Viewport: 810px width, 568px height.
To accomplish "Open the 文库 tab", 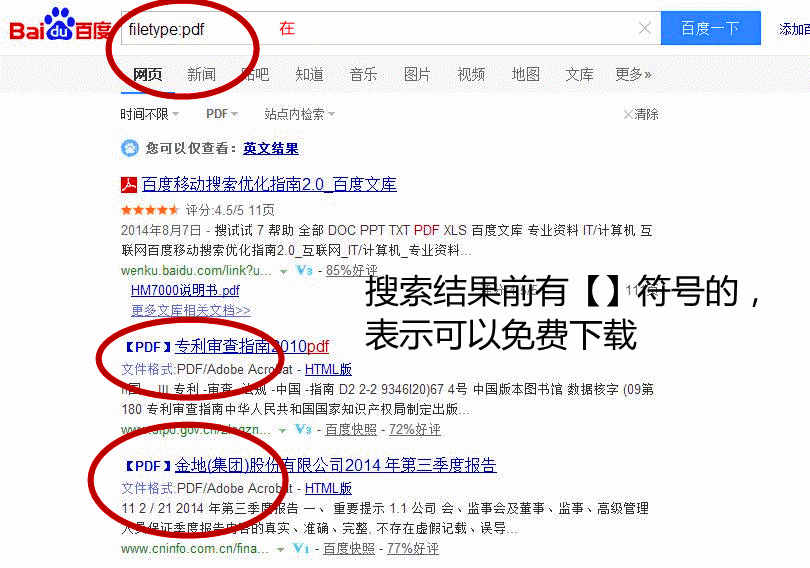I will click(x=579, y=74).
